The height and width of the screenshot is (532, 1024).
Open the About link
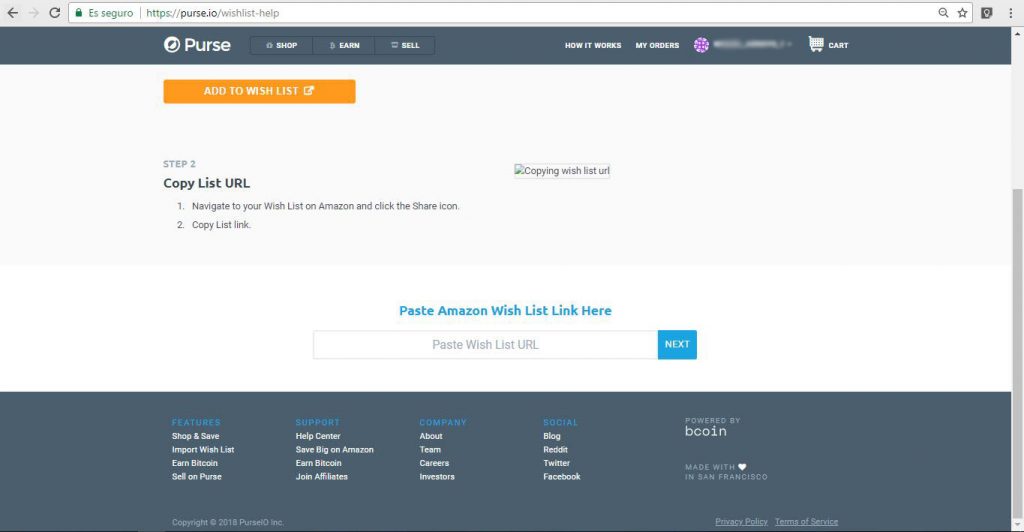(430, 436)
